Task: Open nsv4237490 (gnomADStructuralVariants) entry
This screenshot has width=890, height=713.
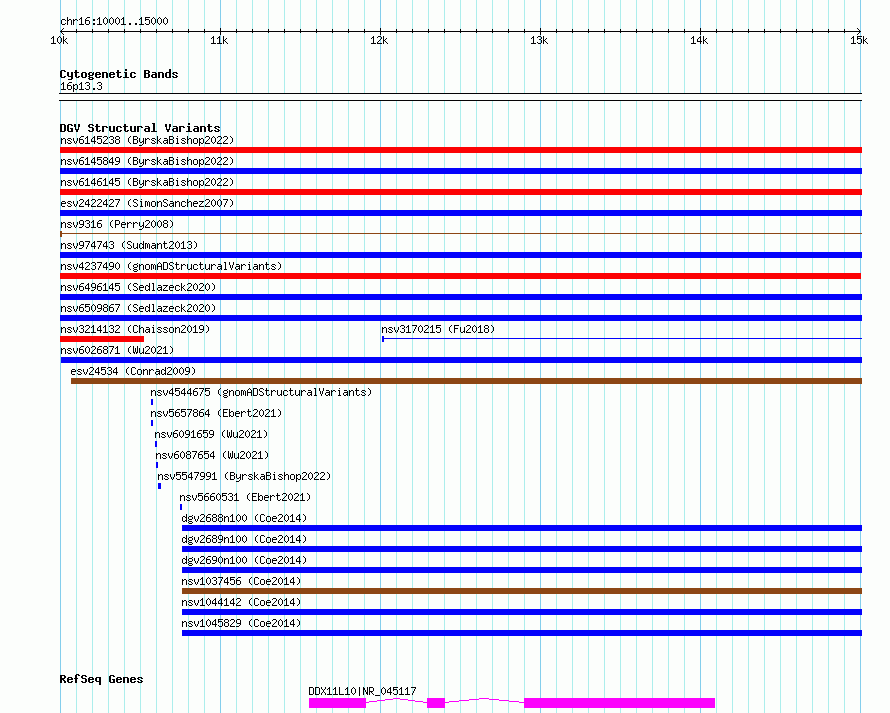Action: 171,266
